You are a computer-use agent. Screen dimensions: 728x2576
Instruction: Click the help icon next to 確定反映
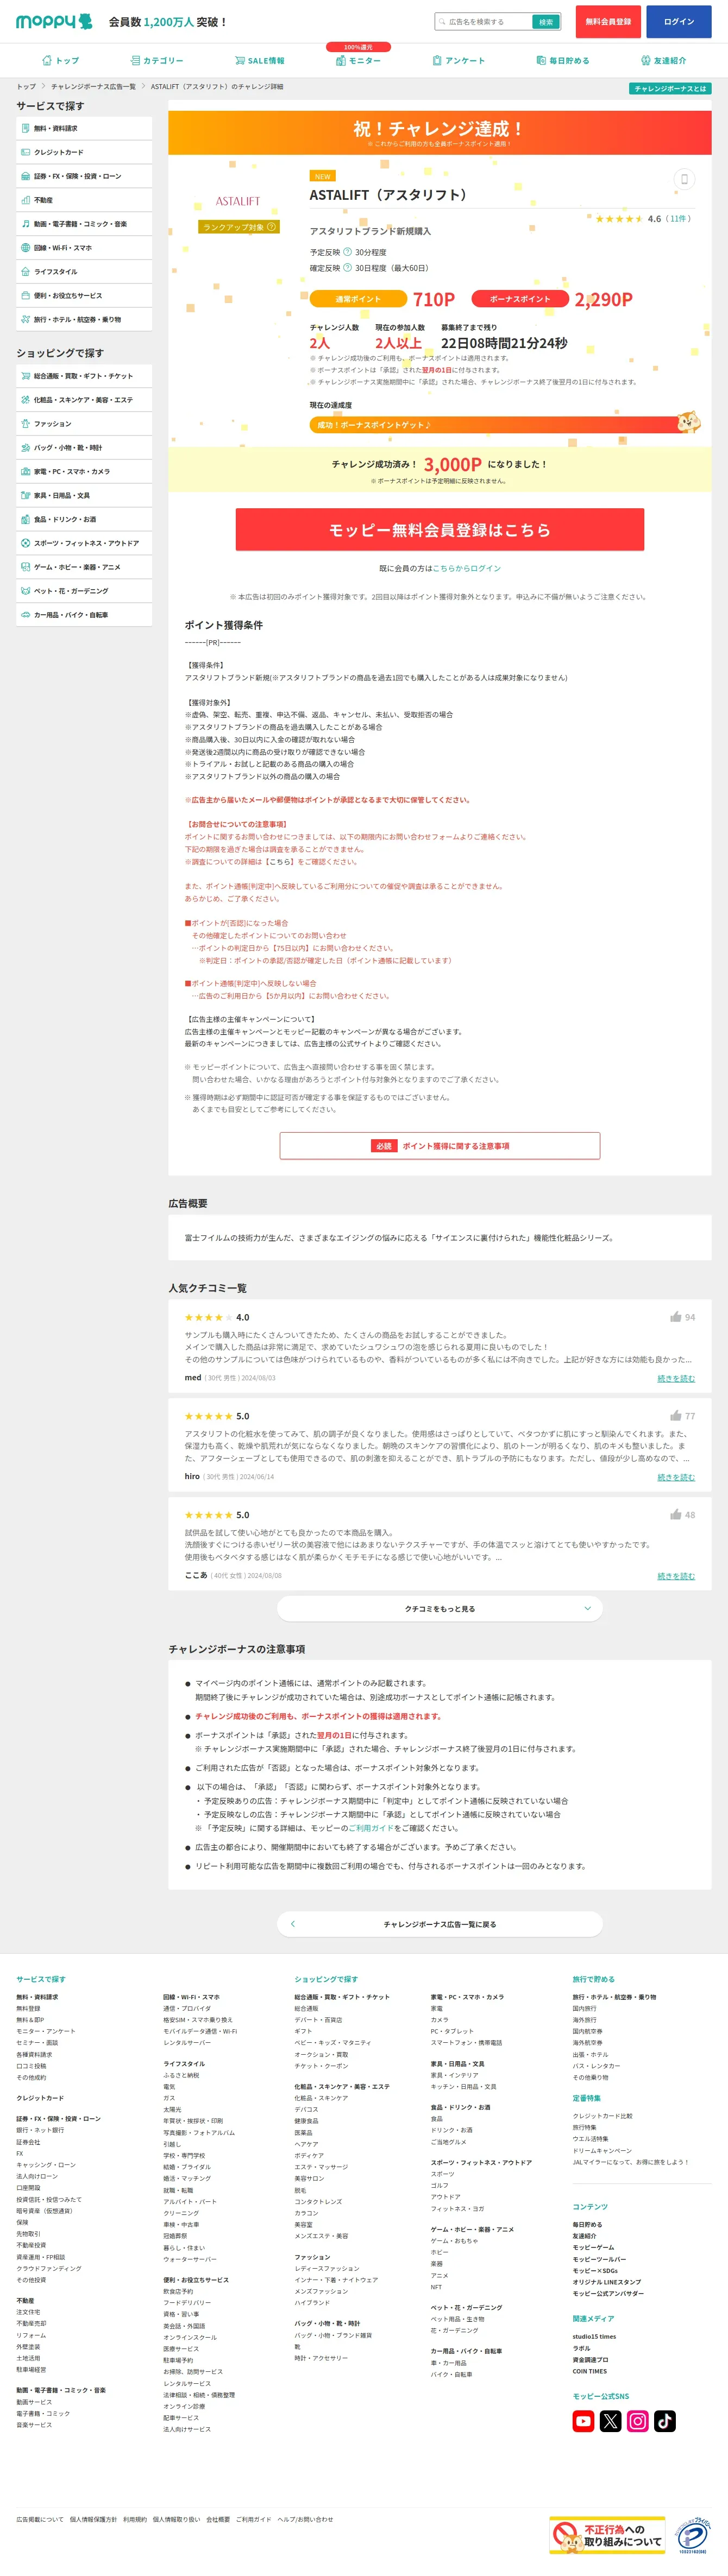(x=347, y=268)
